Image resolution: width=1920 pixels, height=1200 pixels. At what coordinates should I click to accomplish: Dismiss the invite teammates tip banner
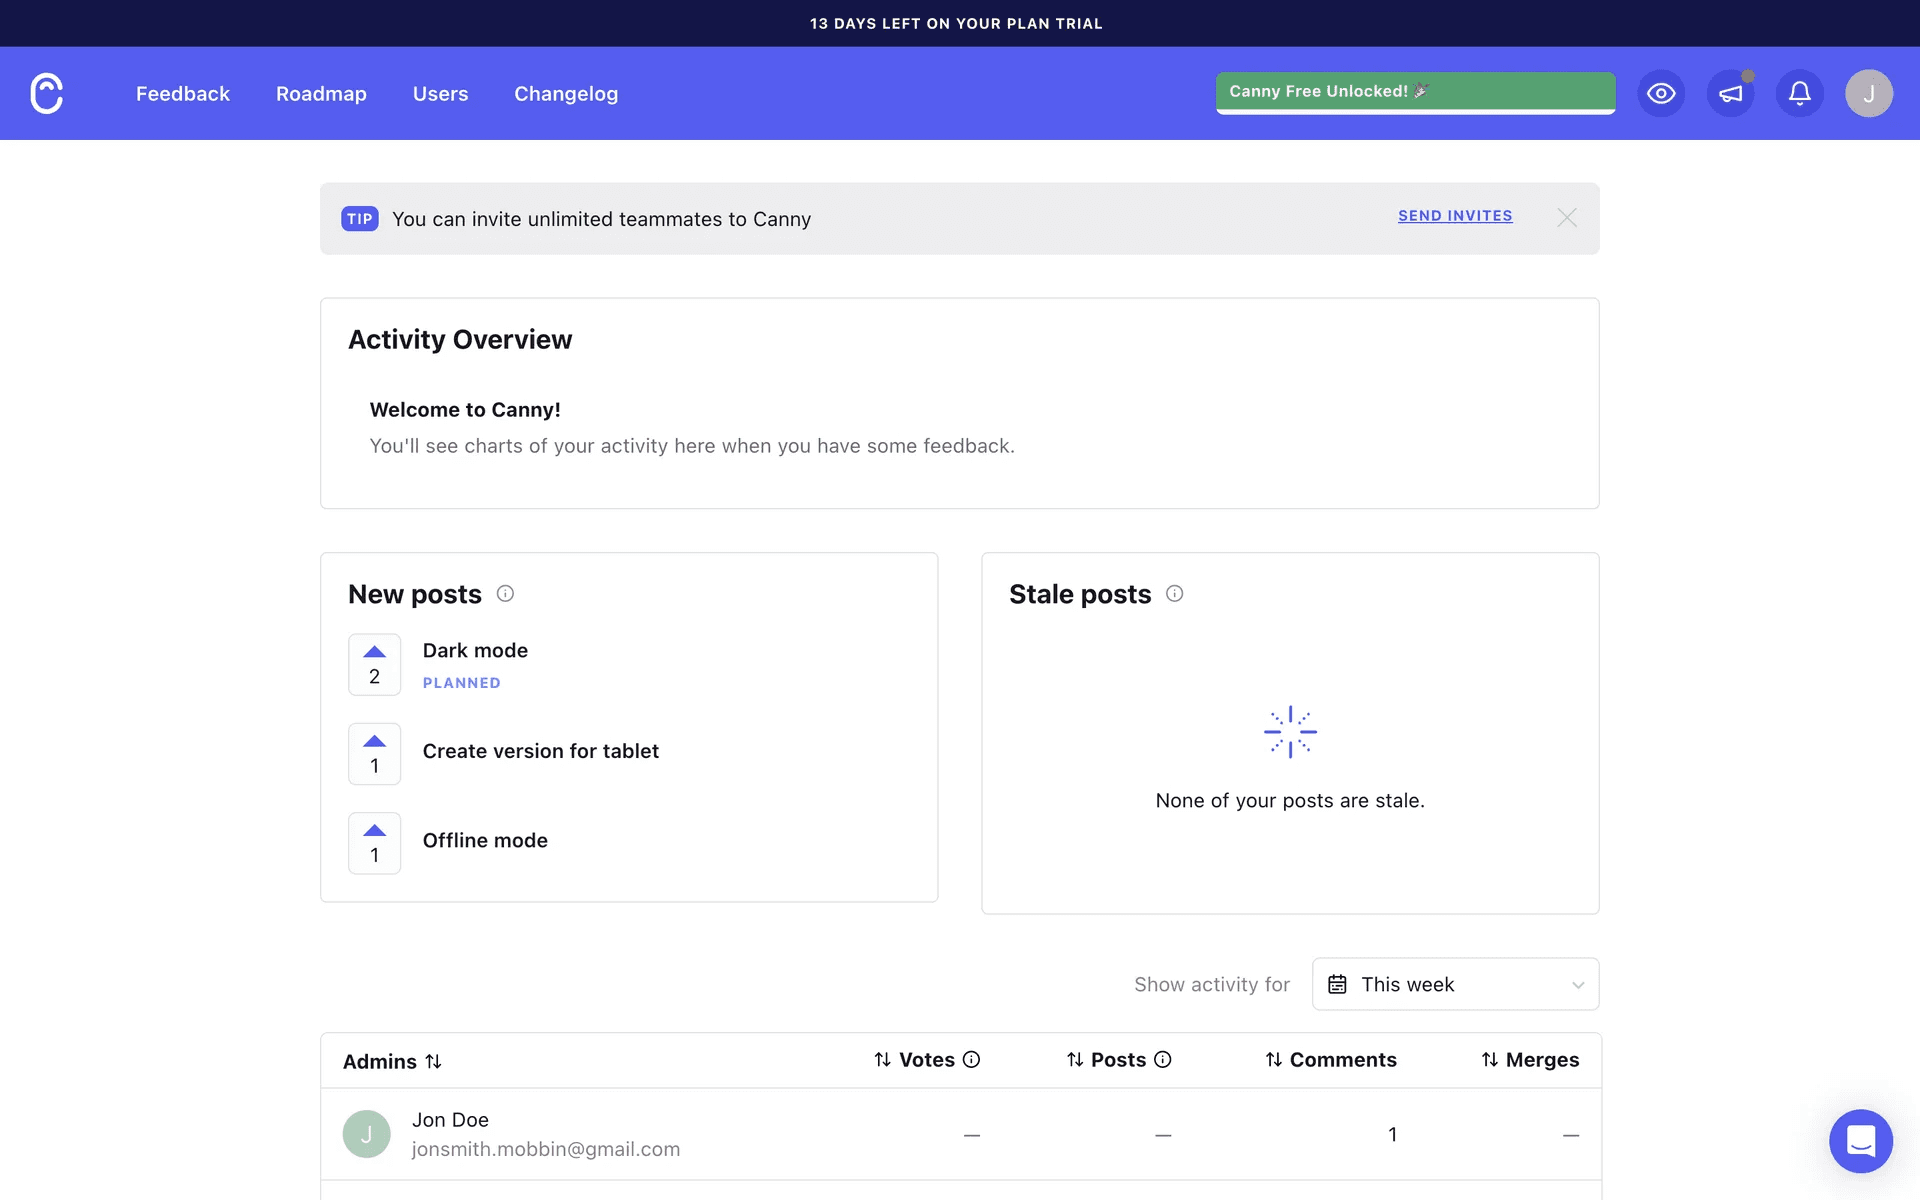tap(1566, 218)
